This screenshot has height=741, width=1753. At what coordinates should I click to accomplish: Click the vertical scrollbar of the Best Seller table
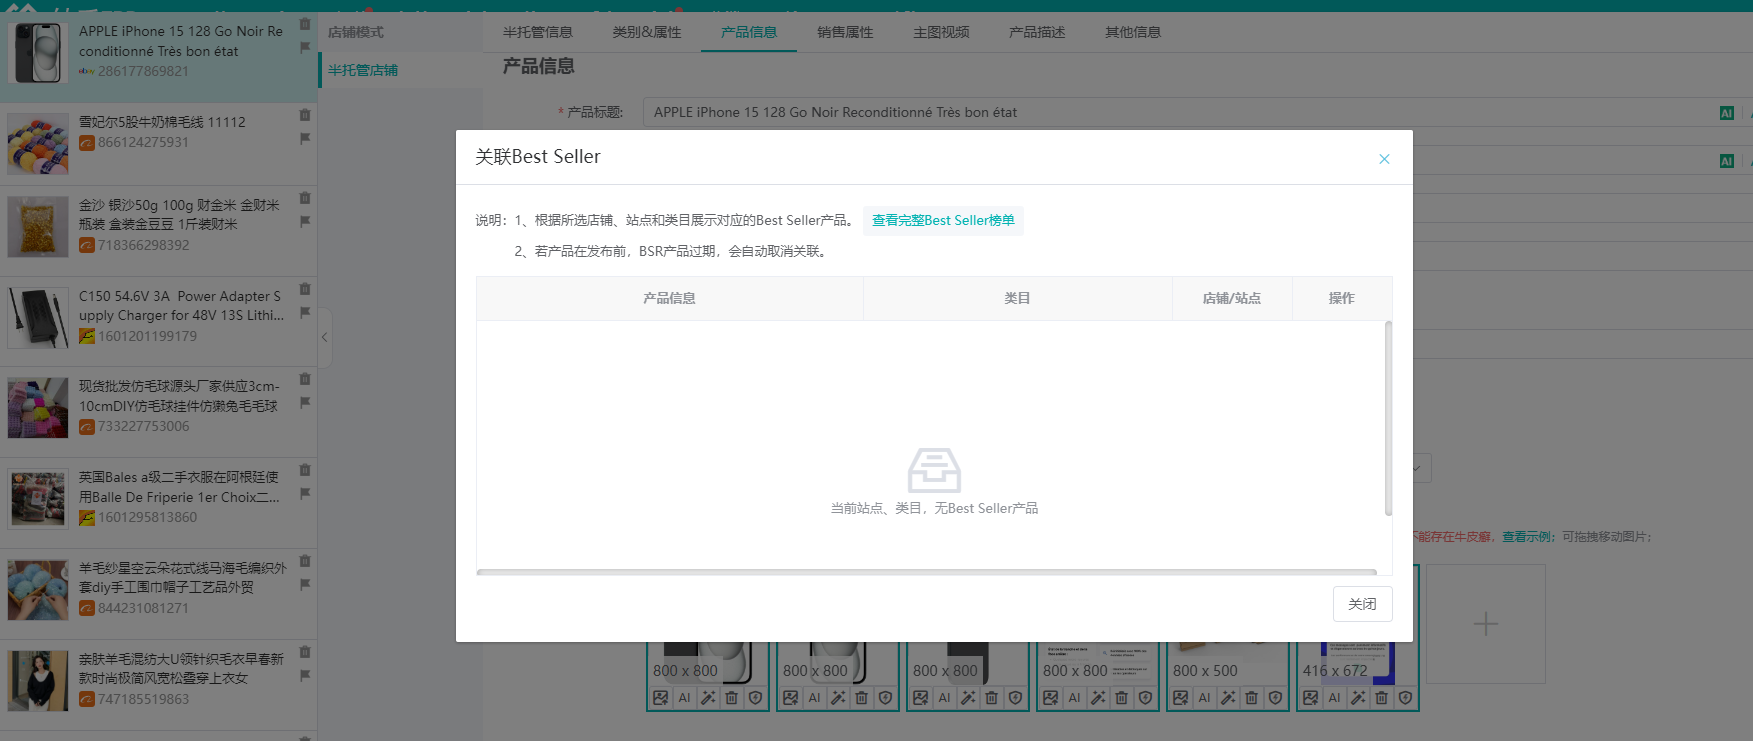(1388, 418)
